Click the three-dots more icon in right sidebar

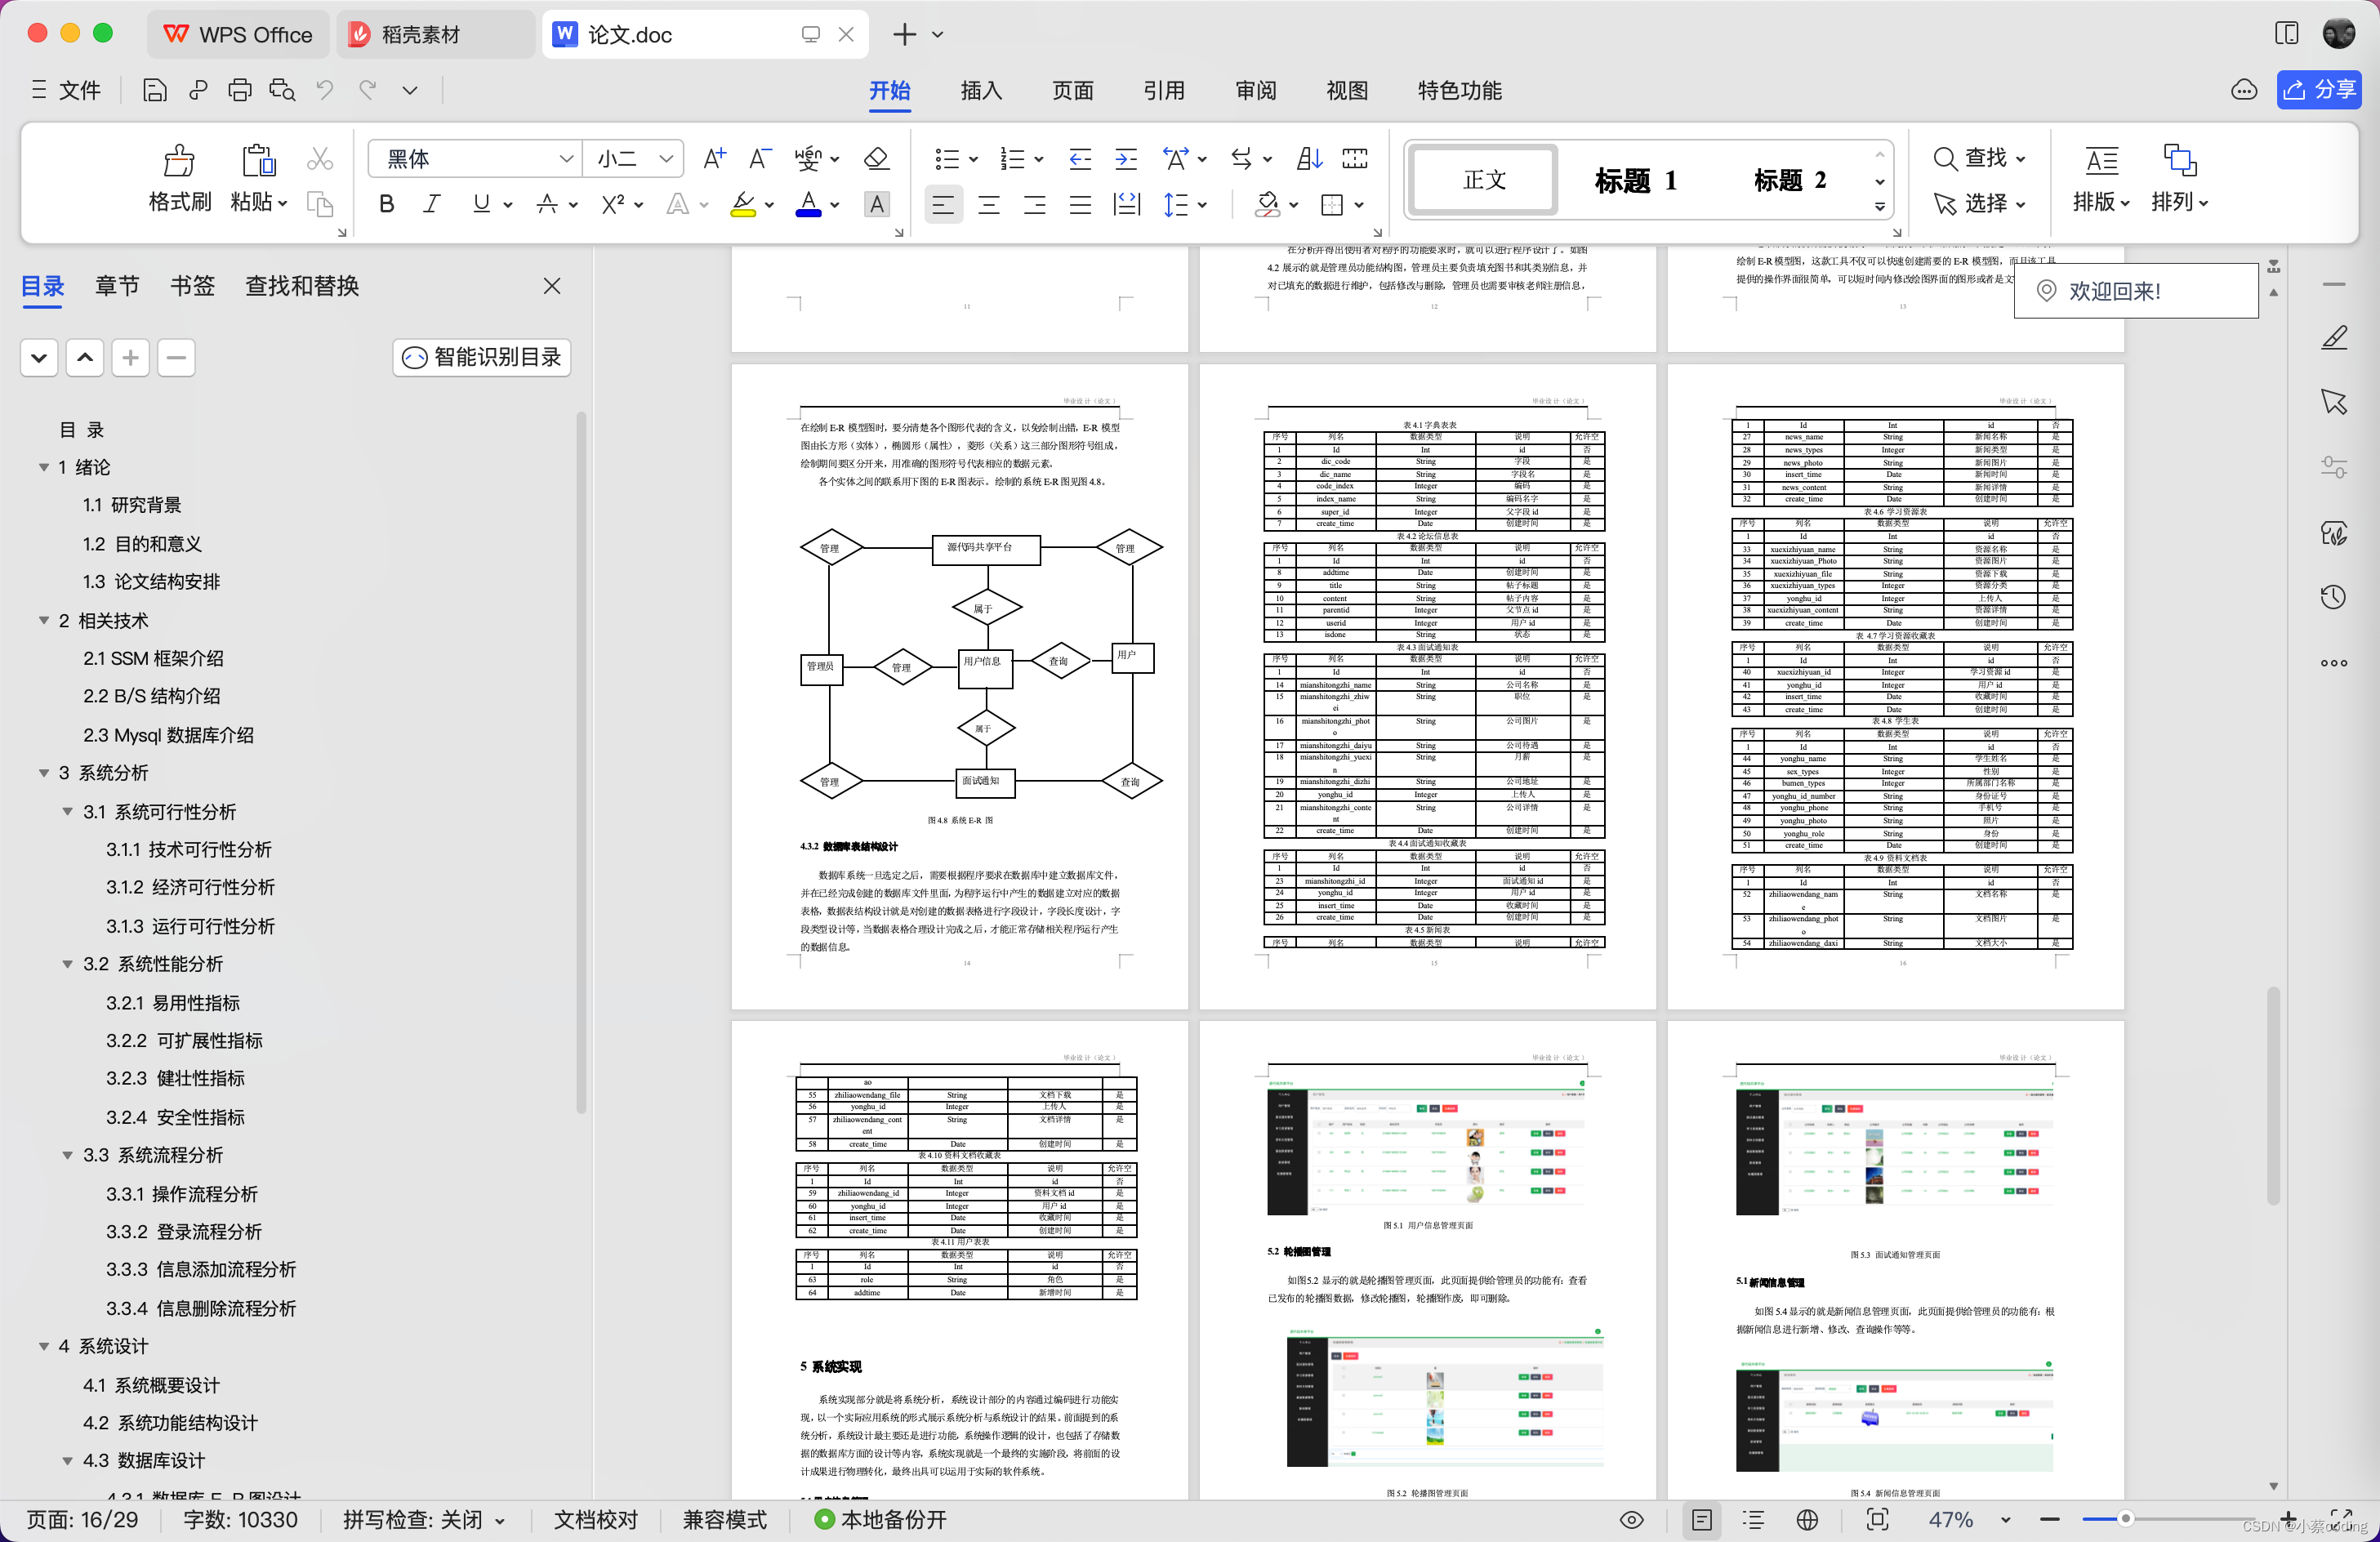tap(2334, 663)
